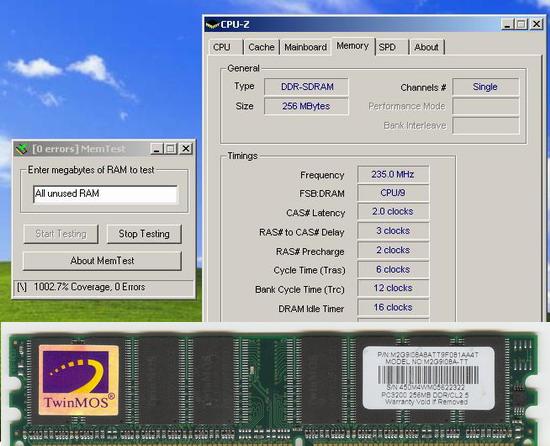550x446 pixels.
Task: Click the TwinMOS logo sticker
Action: click(x=79, y=380)
